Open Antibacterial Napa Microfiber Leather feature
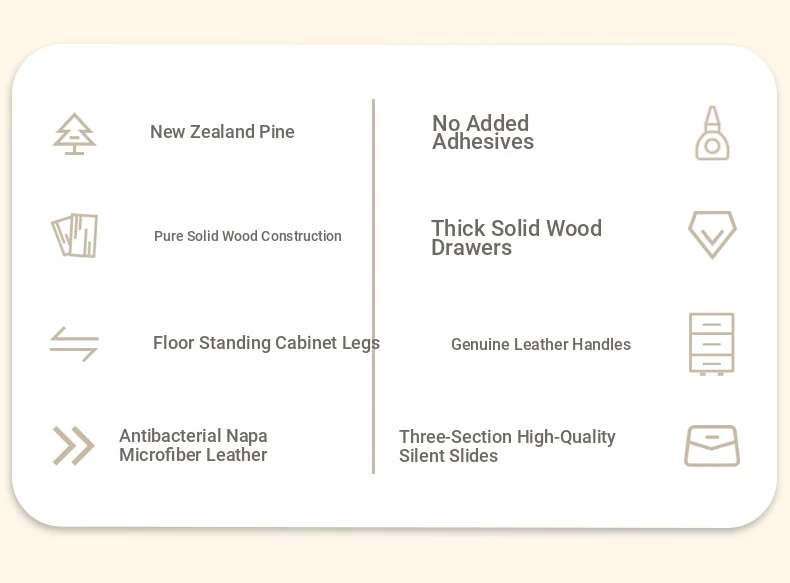The image size is (790, 583). click(x=193, y=445)
